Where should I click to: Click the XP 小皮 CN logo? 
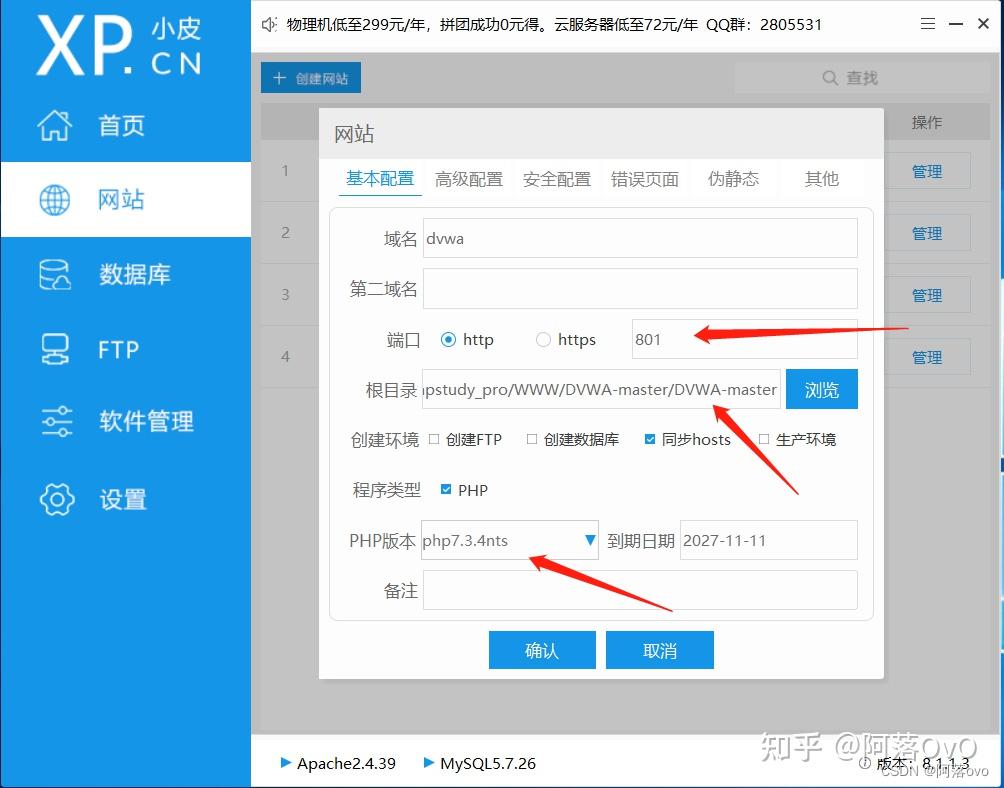[x=118, y=45]
